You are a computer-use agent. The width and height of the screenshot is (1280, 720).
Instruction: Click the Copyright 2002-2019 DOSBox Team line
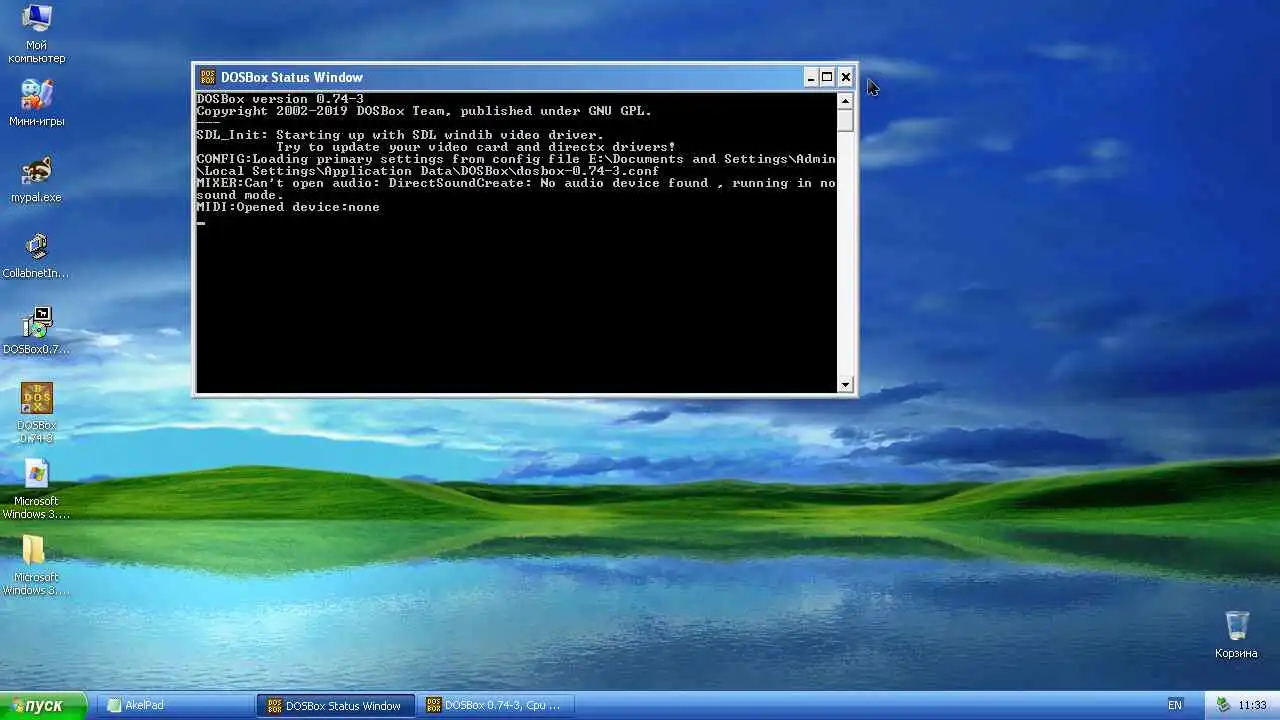[424, 111]
